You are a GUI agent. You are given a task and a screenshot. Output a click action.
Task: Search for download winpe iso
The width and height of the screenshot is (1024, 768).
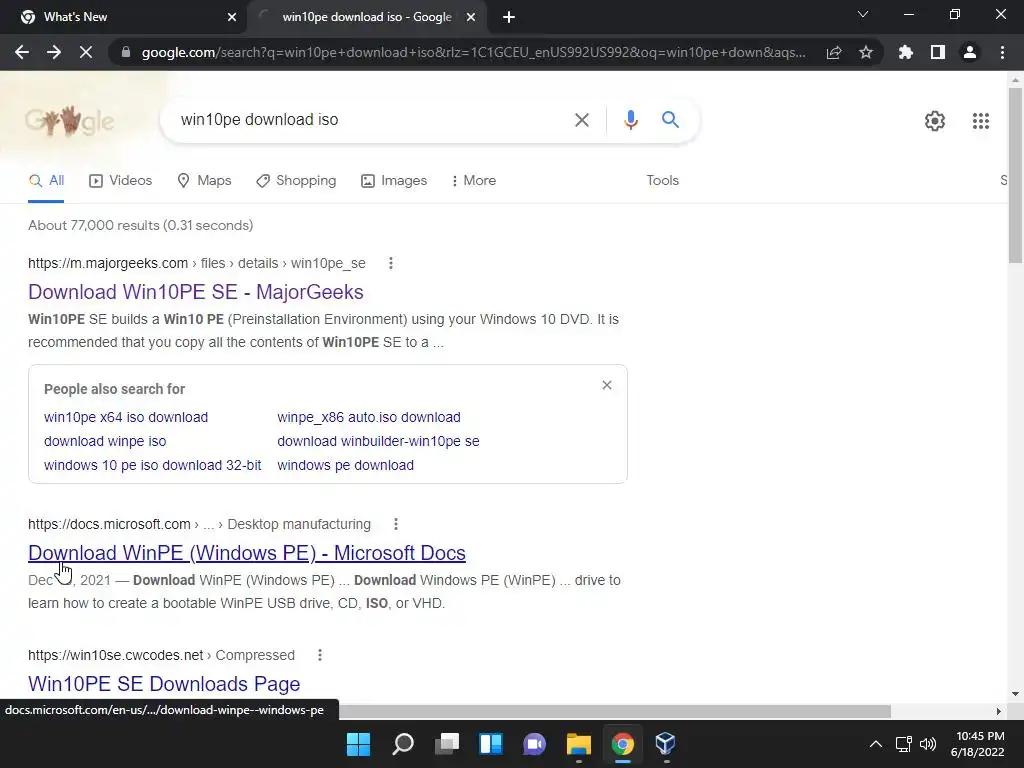pyautogui.click(x=105, y=441)
